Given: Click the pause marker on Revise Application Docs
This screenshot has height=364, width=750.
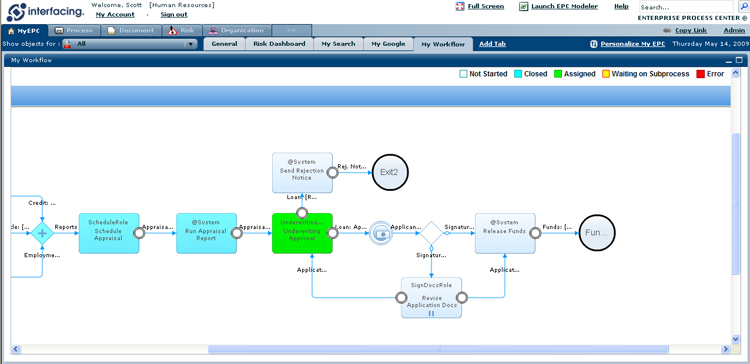Looking at the screenshot, I should click(431, 313).
